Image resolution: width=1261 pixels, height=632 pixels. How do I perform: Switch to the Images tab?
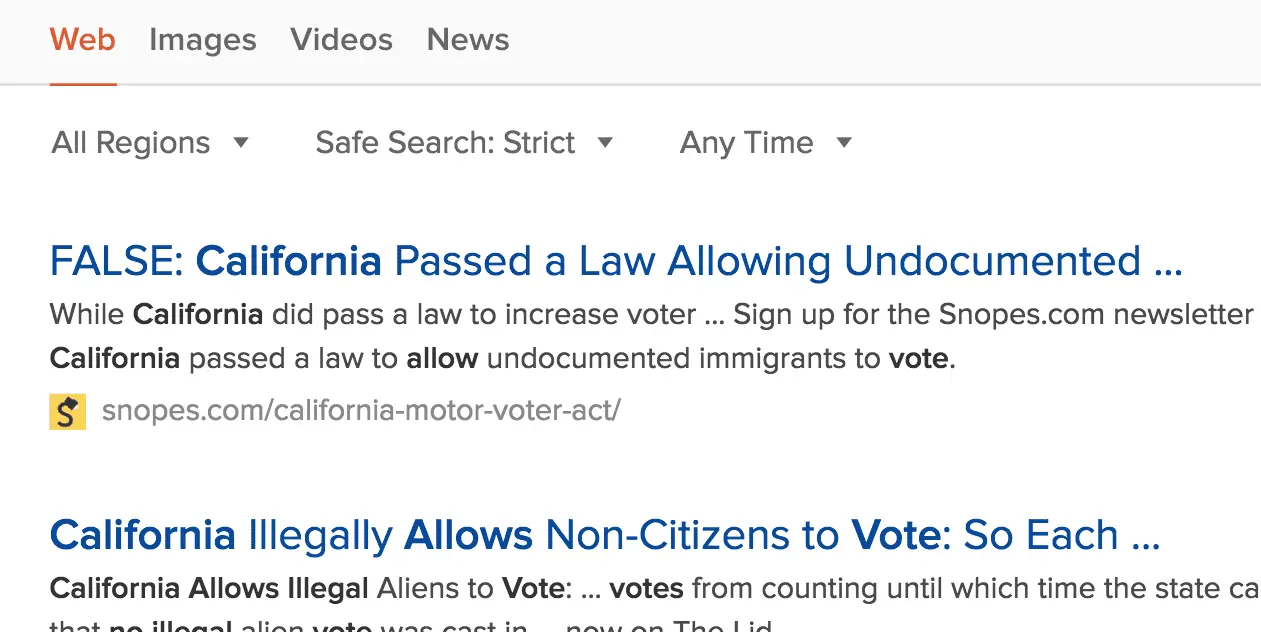click(202, 40)
